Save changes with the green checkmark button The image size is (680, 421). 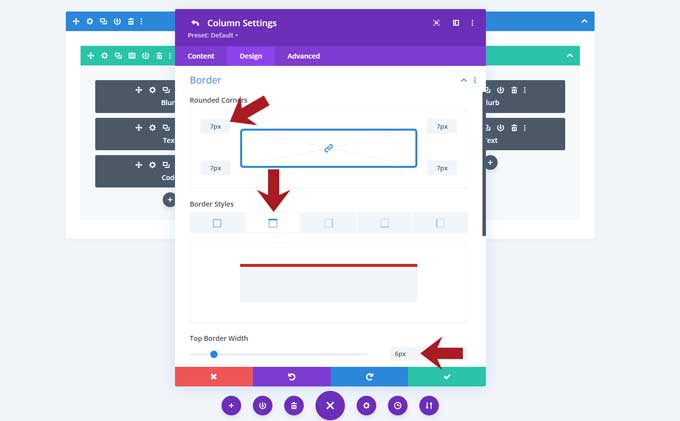[447, 377]
